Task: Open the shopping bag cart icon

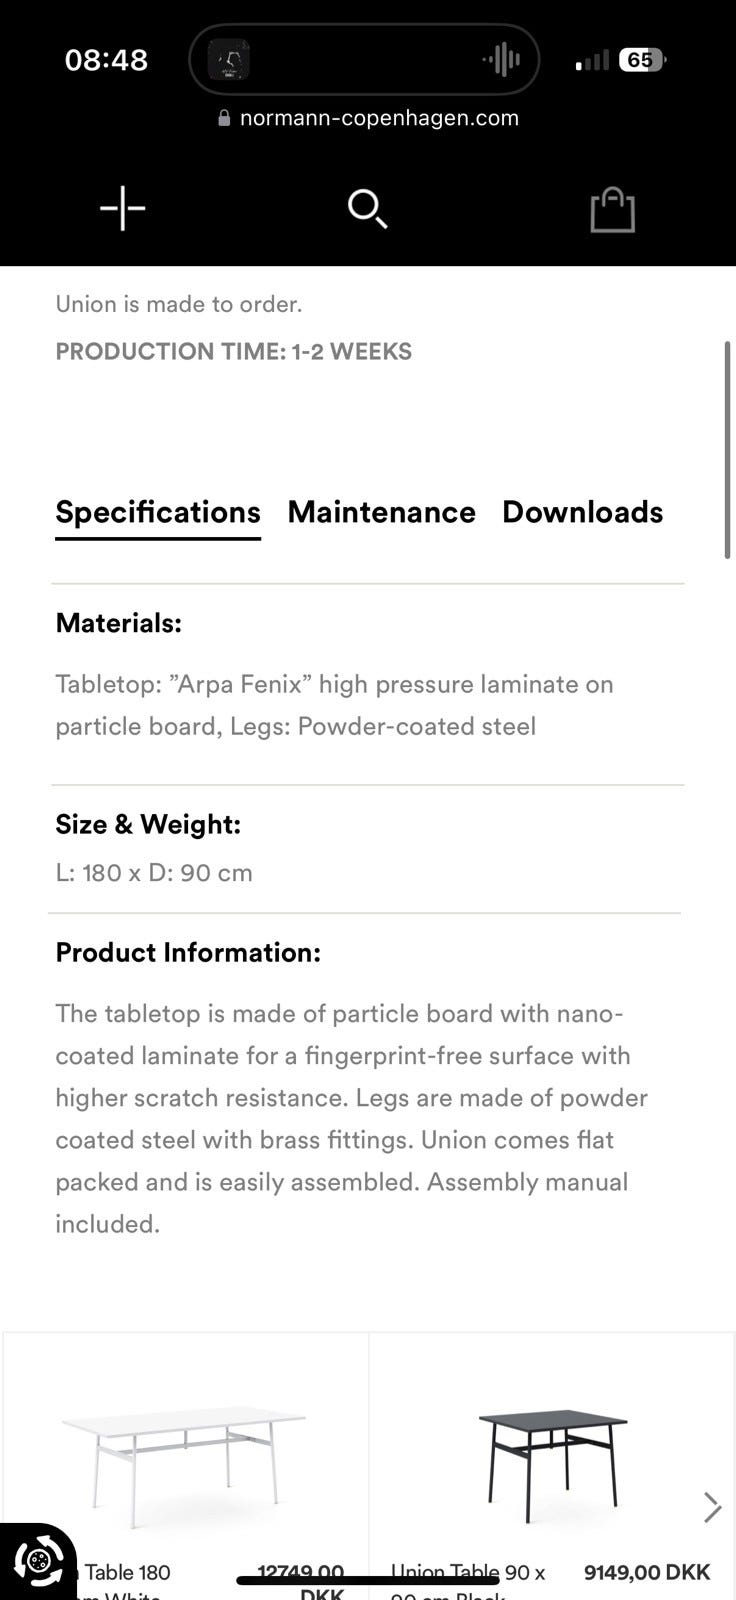Action: pyautogui.click(x=612, y=209)
